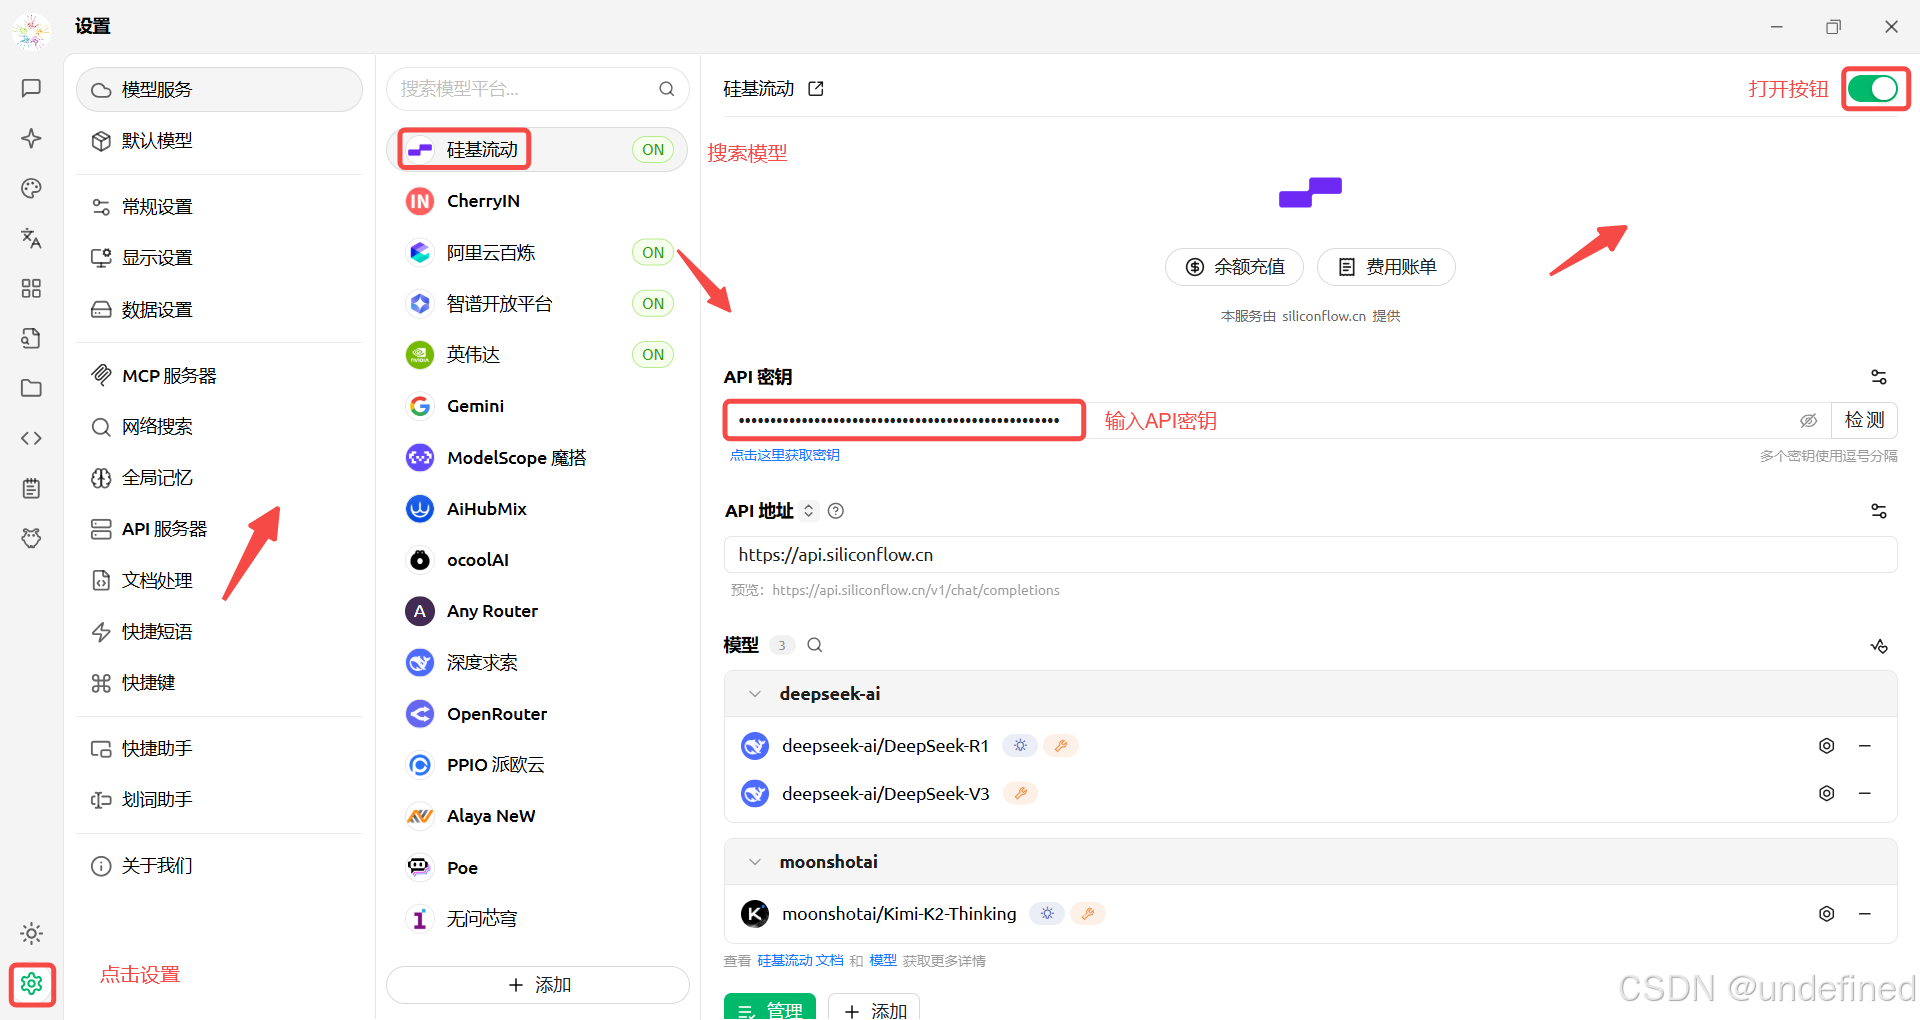Select 模型服务 settings section
The height and width of the screenshot is (1020, 1920).
(x=219, y=90)
